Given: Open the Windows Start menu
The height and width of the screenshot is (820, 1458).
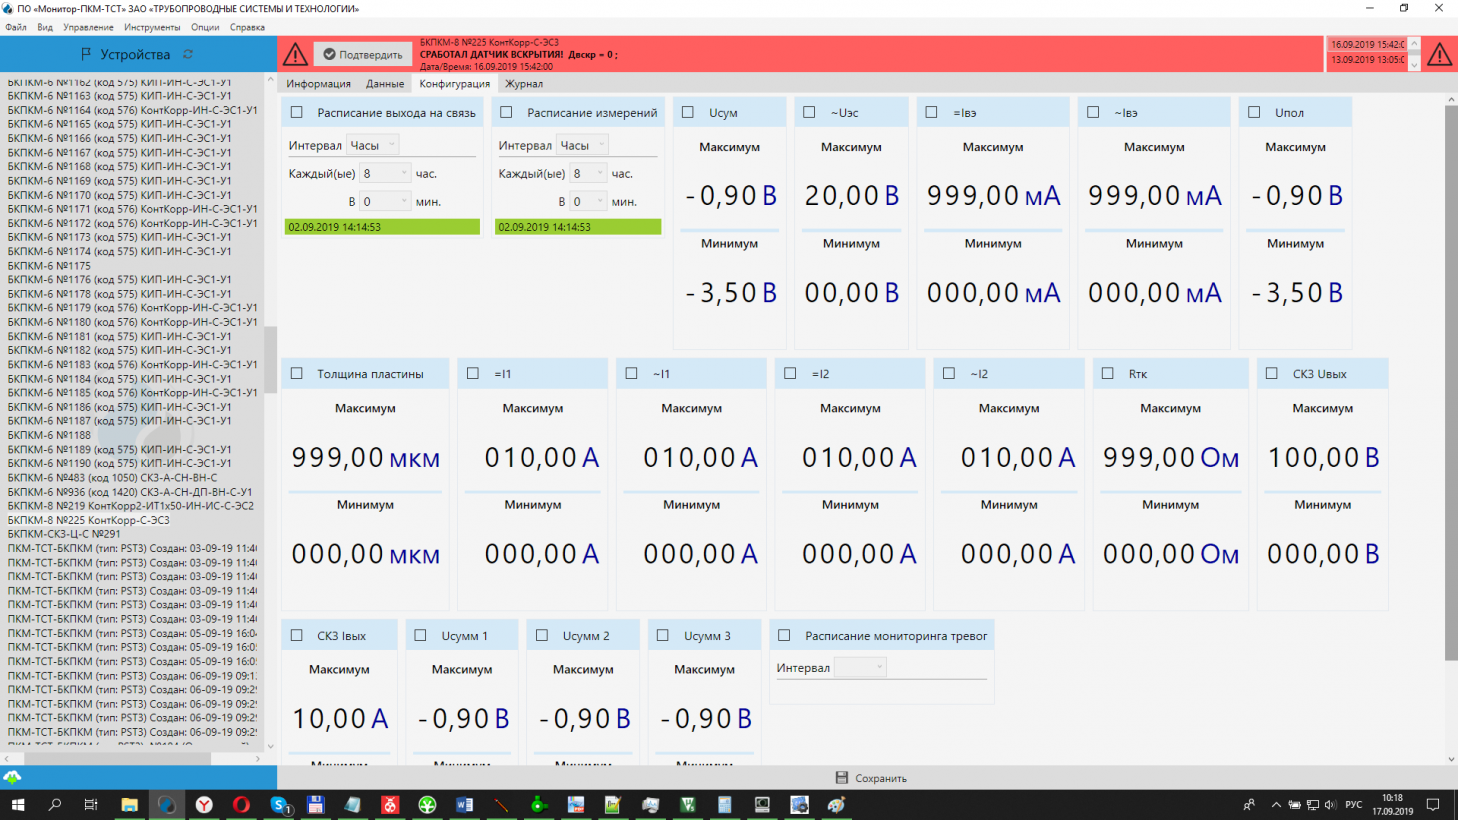Looking at the screenshot, I should [x=17, y=804].
